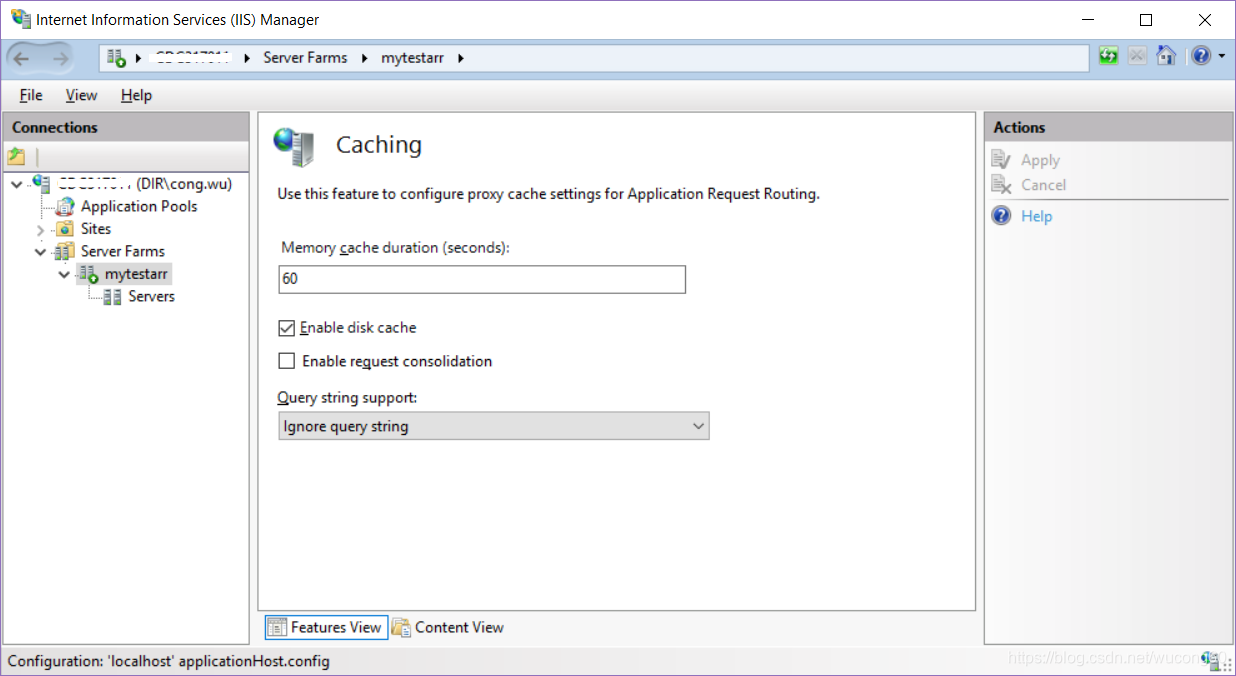Select the Application Pools node
Image resolution: width=1236 pixels, height=676 pixels.
pos(139,206)
